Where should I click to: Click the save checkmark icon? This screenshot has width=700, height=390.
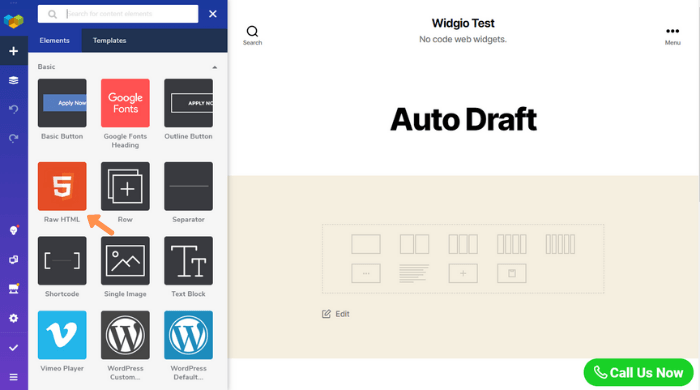point(13,348)
